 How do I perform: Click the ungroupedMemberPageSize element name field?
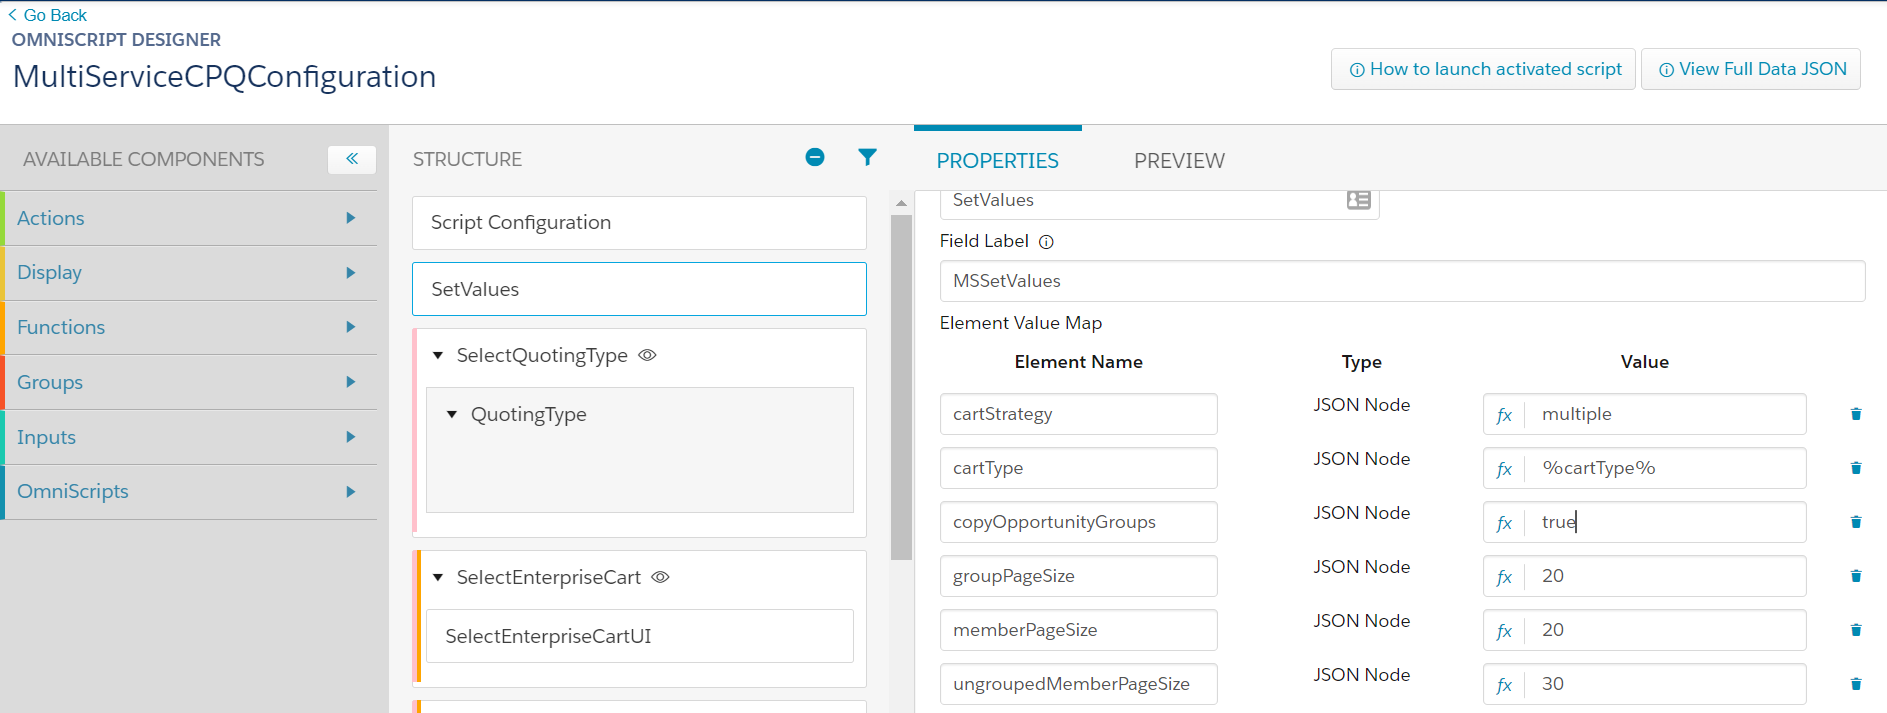pyautogui.click(x=1078, y=684)
